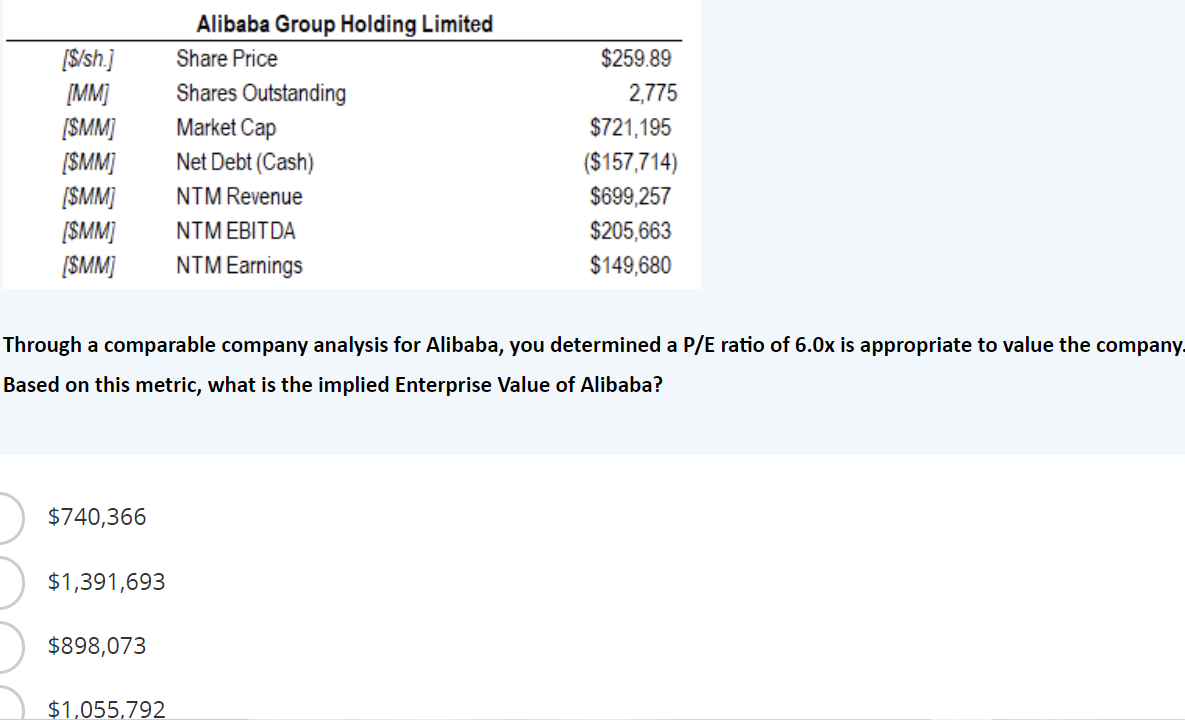Image resolution: width=1185 pixels, height=720 pixels.
Task: Select the radio button for $740,366
Action: [x=6, y=518]
